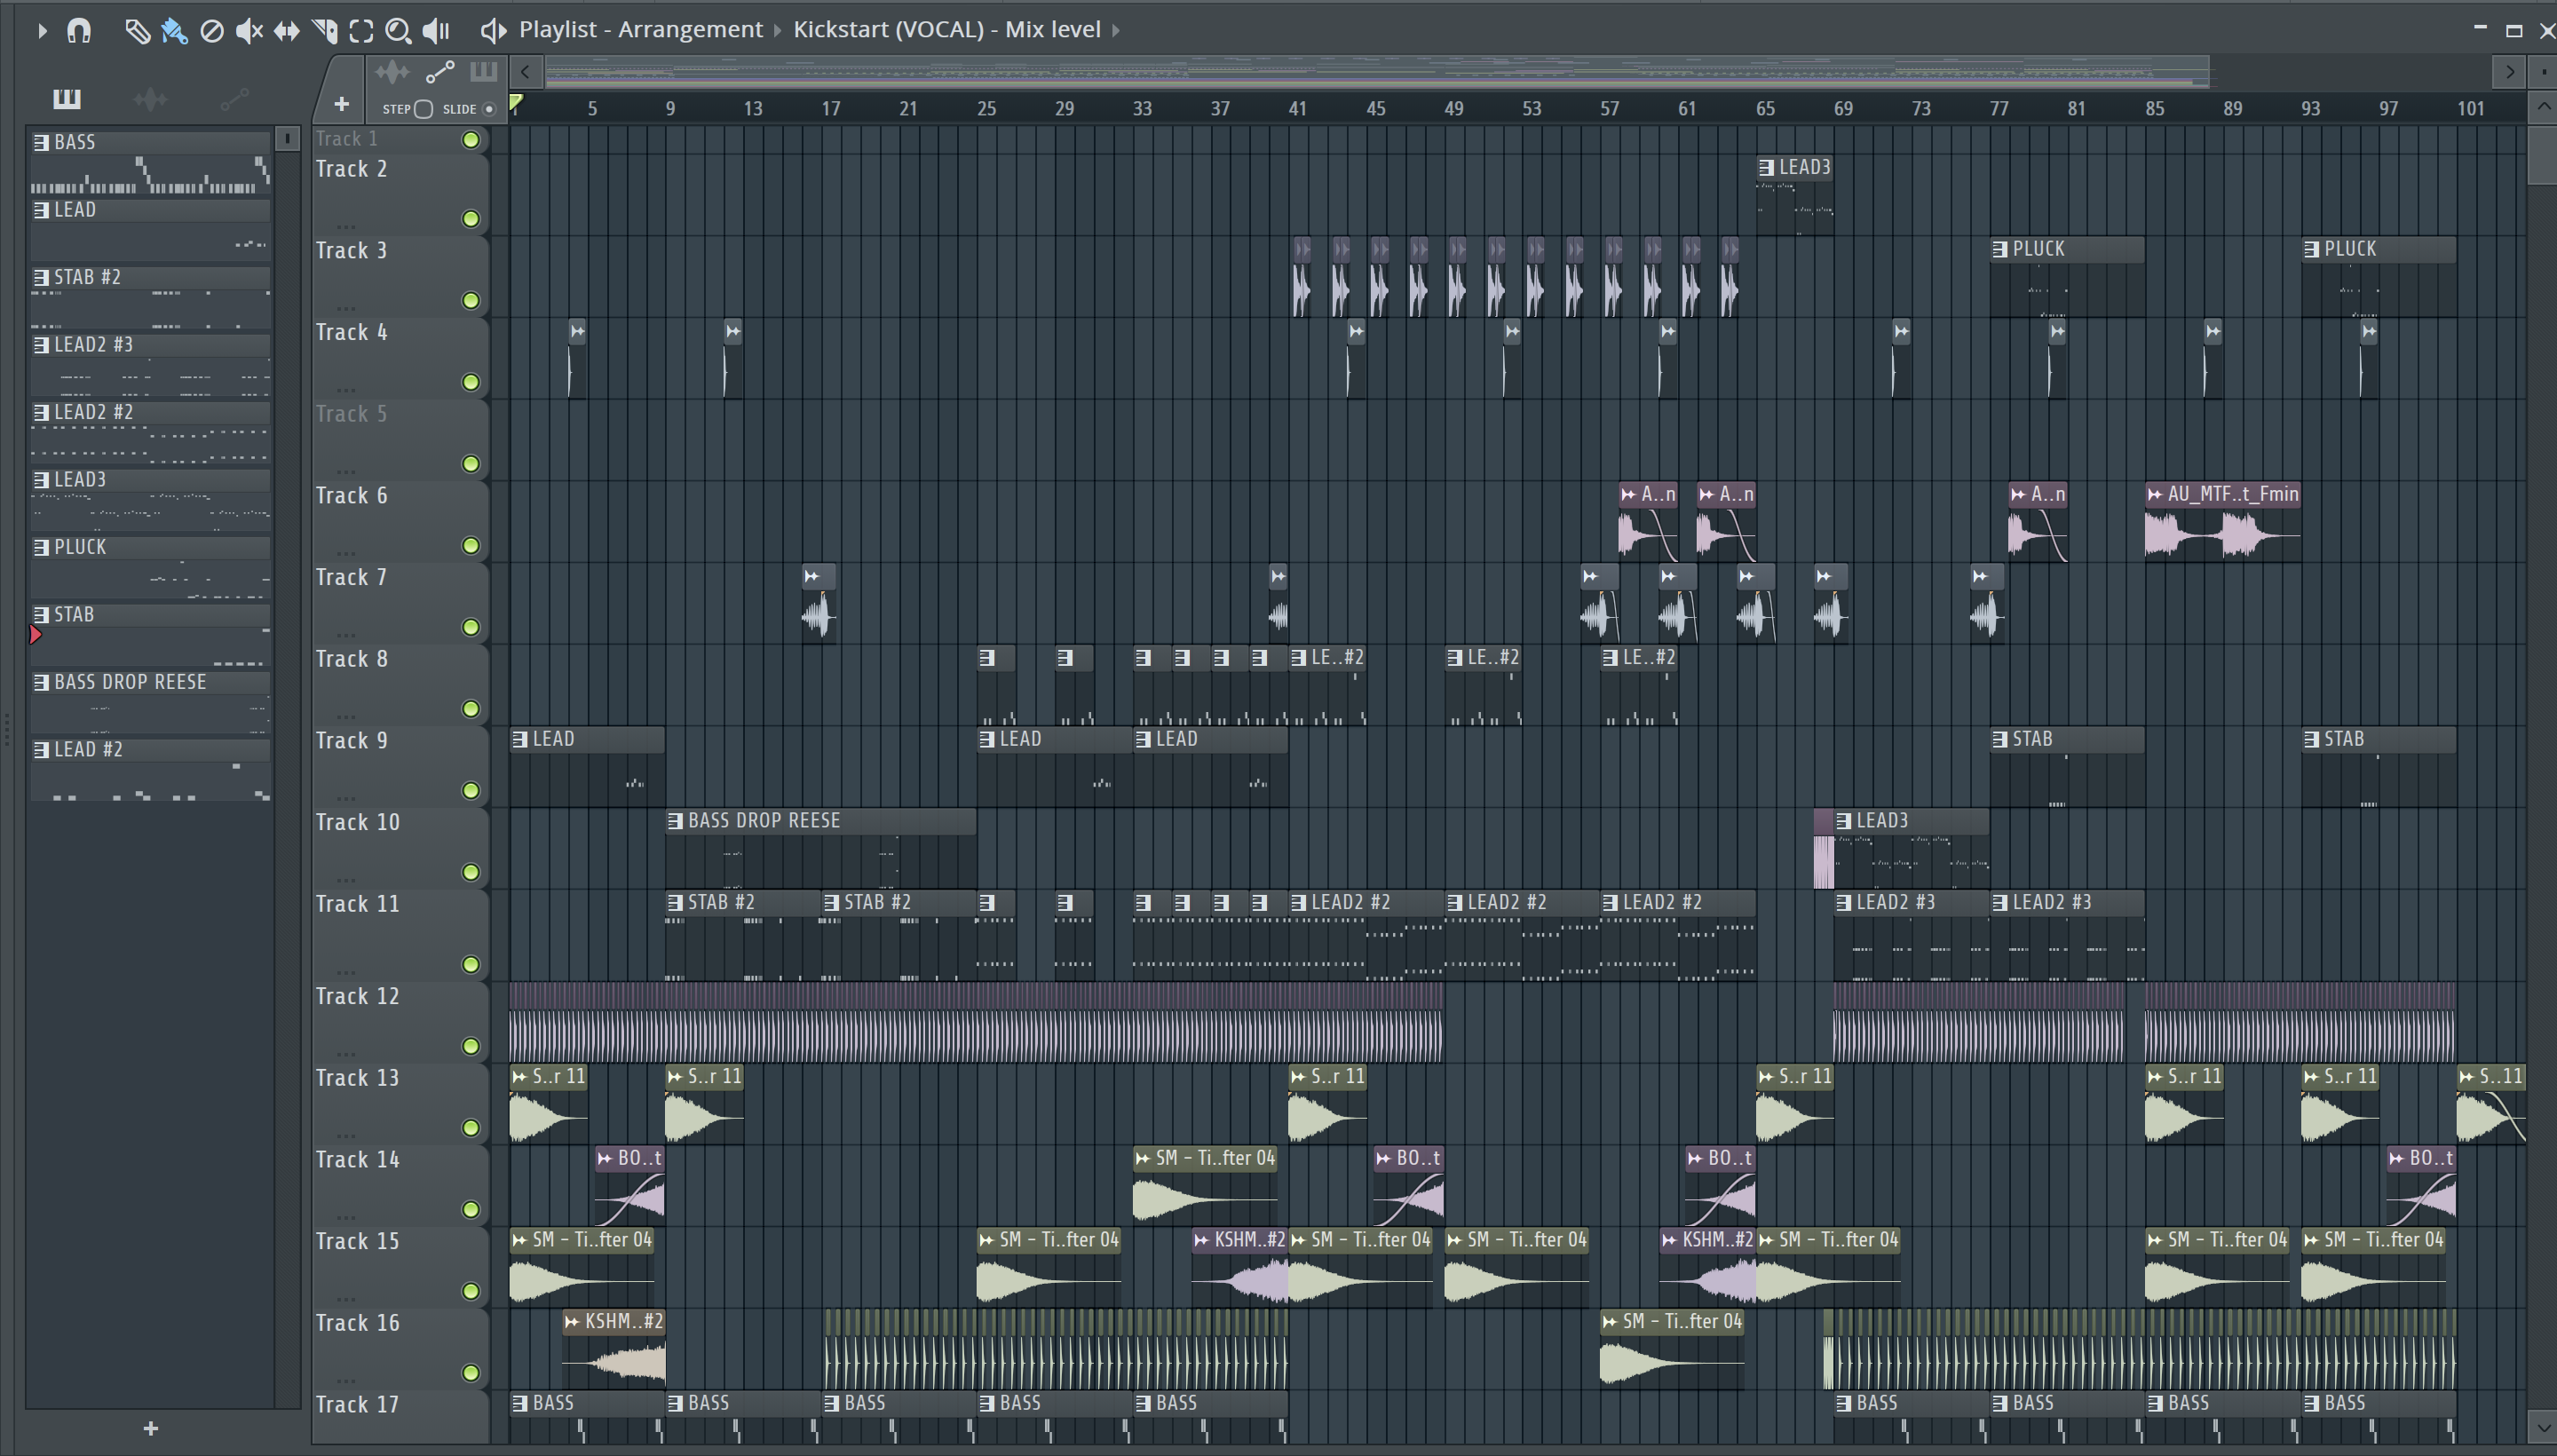The height and width of the screenshot is (1456, 2557).
Task: Select STAB #2 pattern in the picker
Action: [150, 297]
